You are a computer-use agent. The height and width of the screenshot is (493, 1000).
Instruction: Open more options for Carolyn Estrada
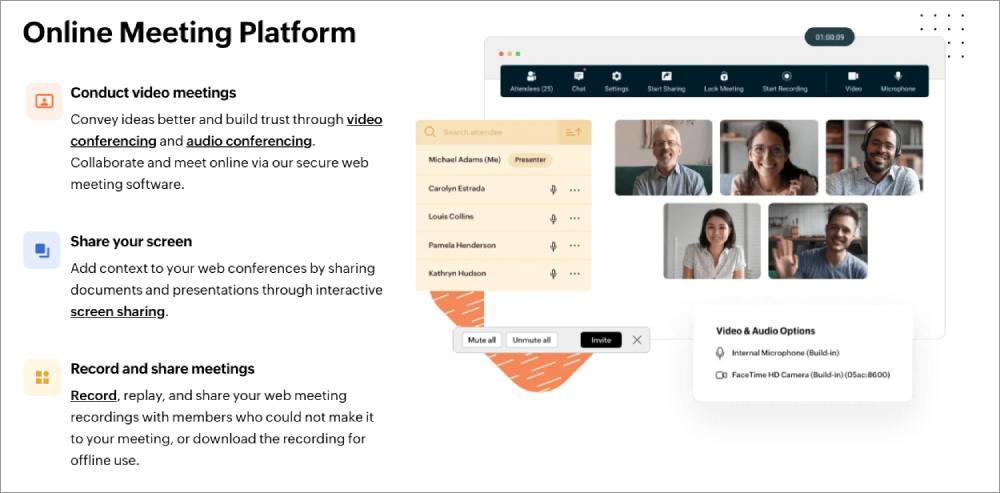575,190
